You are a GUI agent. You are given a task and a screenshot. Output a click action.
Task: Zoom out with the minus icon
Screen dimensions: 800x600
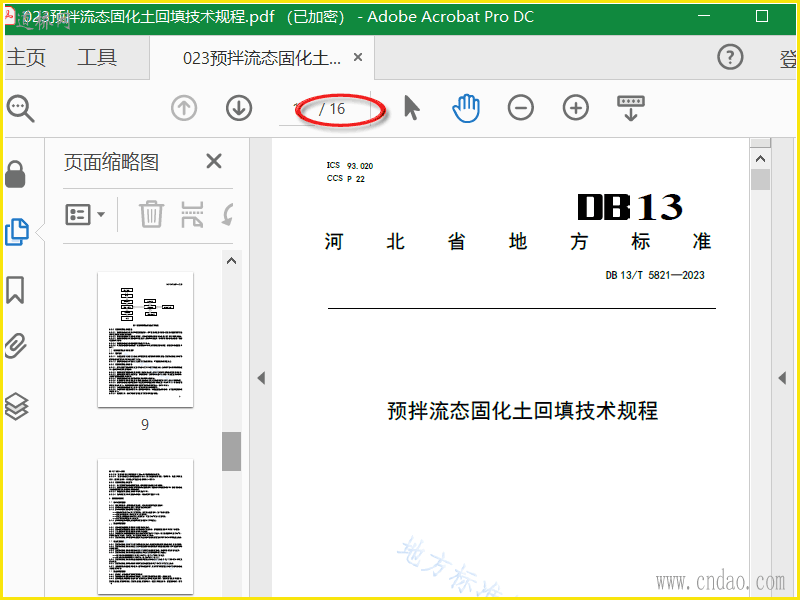point(521,108)
